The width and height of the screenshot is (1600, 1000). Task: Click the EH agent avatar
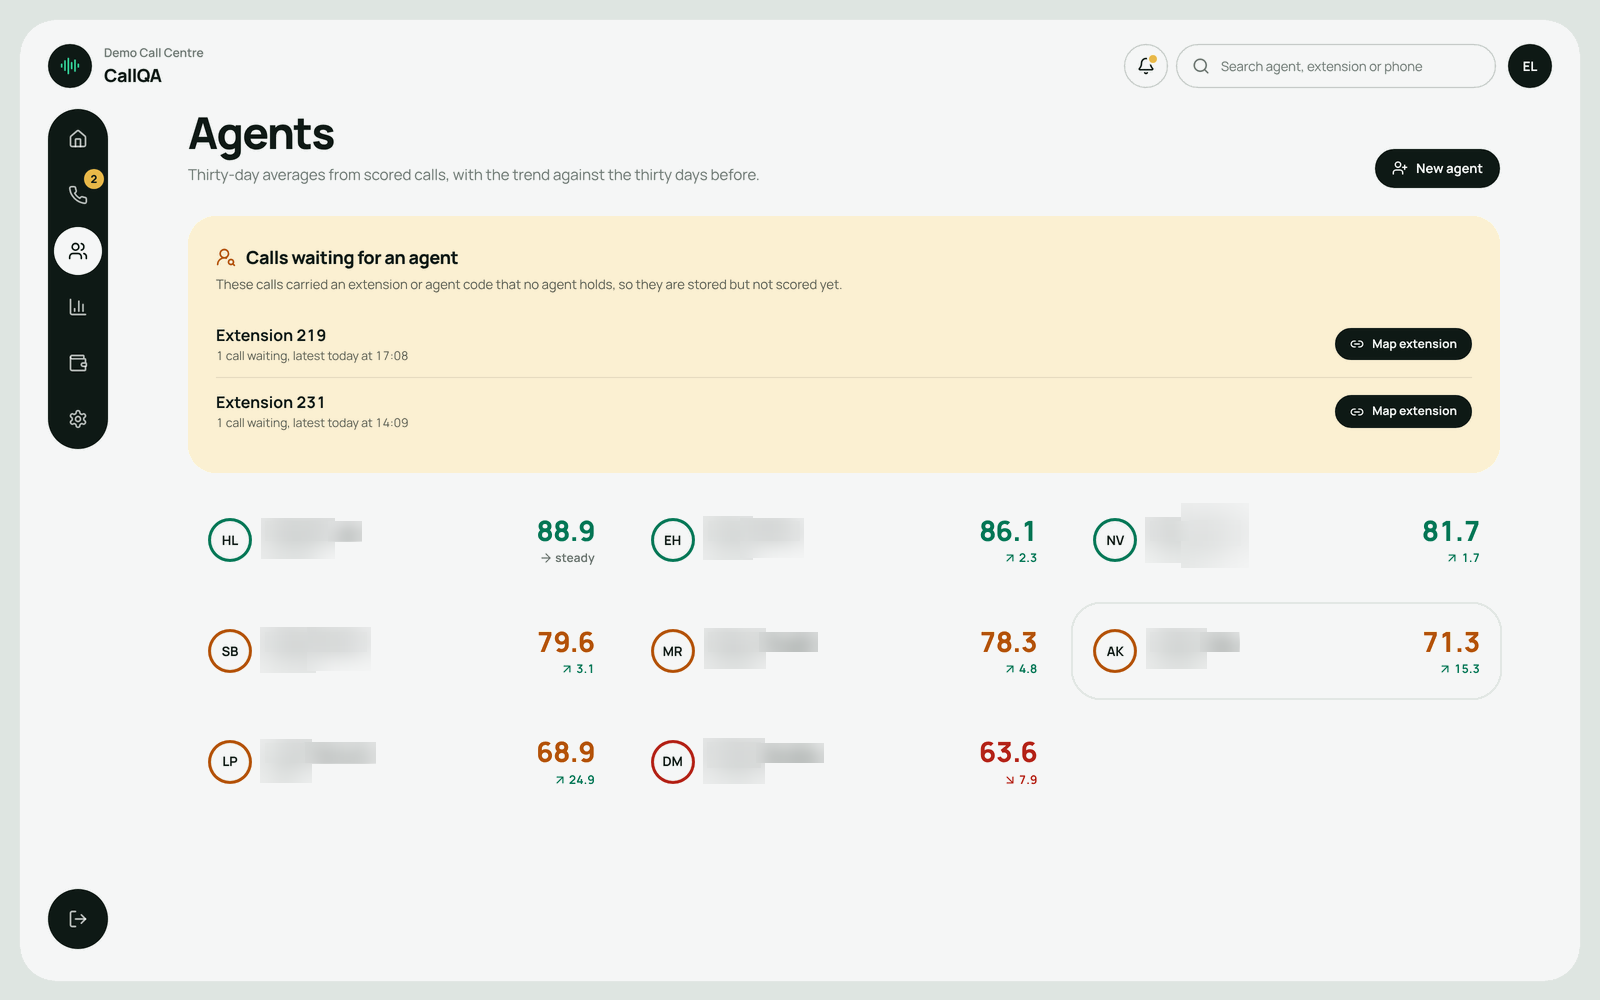tap(673, 540)
